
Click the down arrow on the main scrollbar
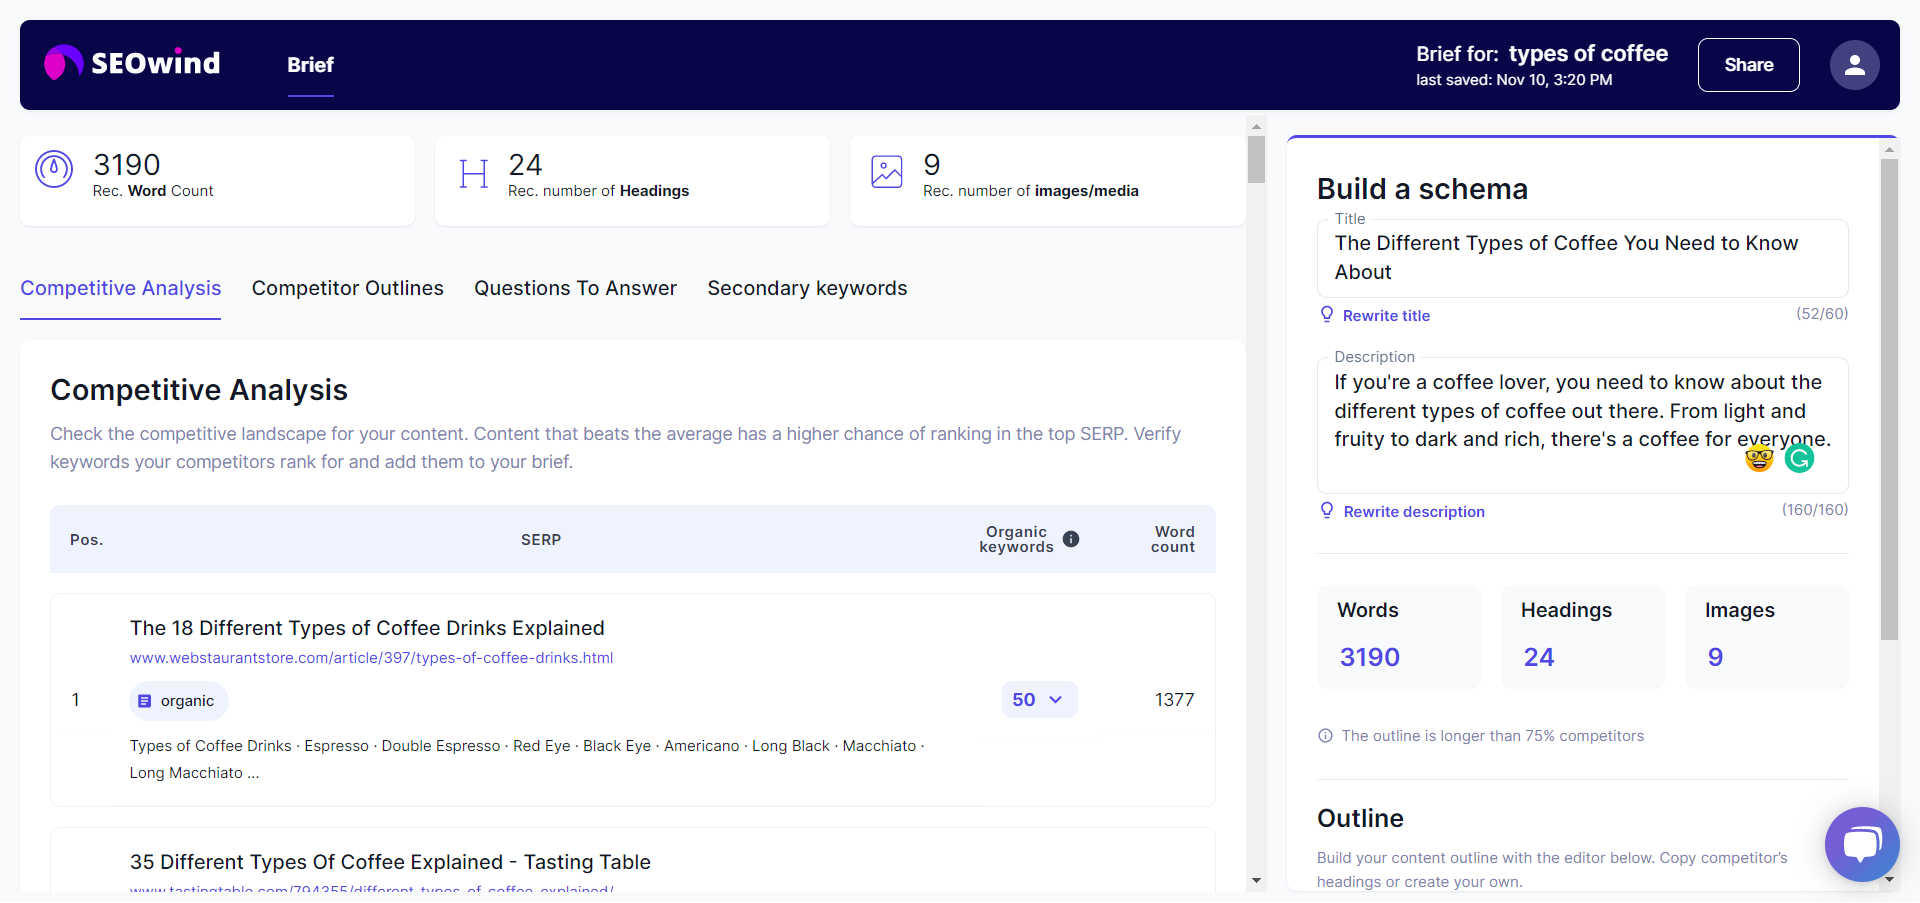click(x=1255, y=882)
